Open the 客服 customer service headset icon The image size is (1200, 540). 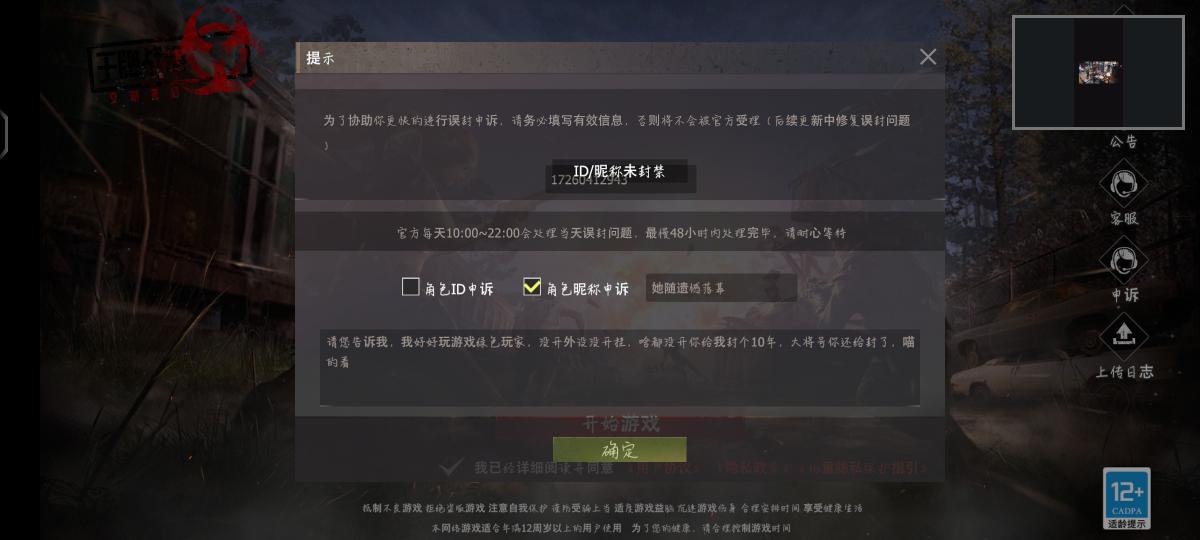pyautogui.click(x=1123, y=185)
